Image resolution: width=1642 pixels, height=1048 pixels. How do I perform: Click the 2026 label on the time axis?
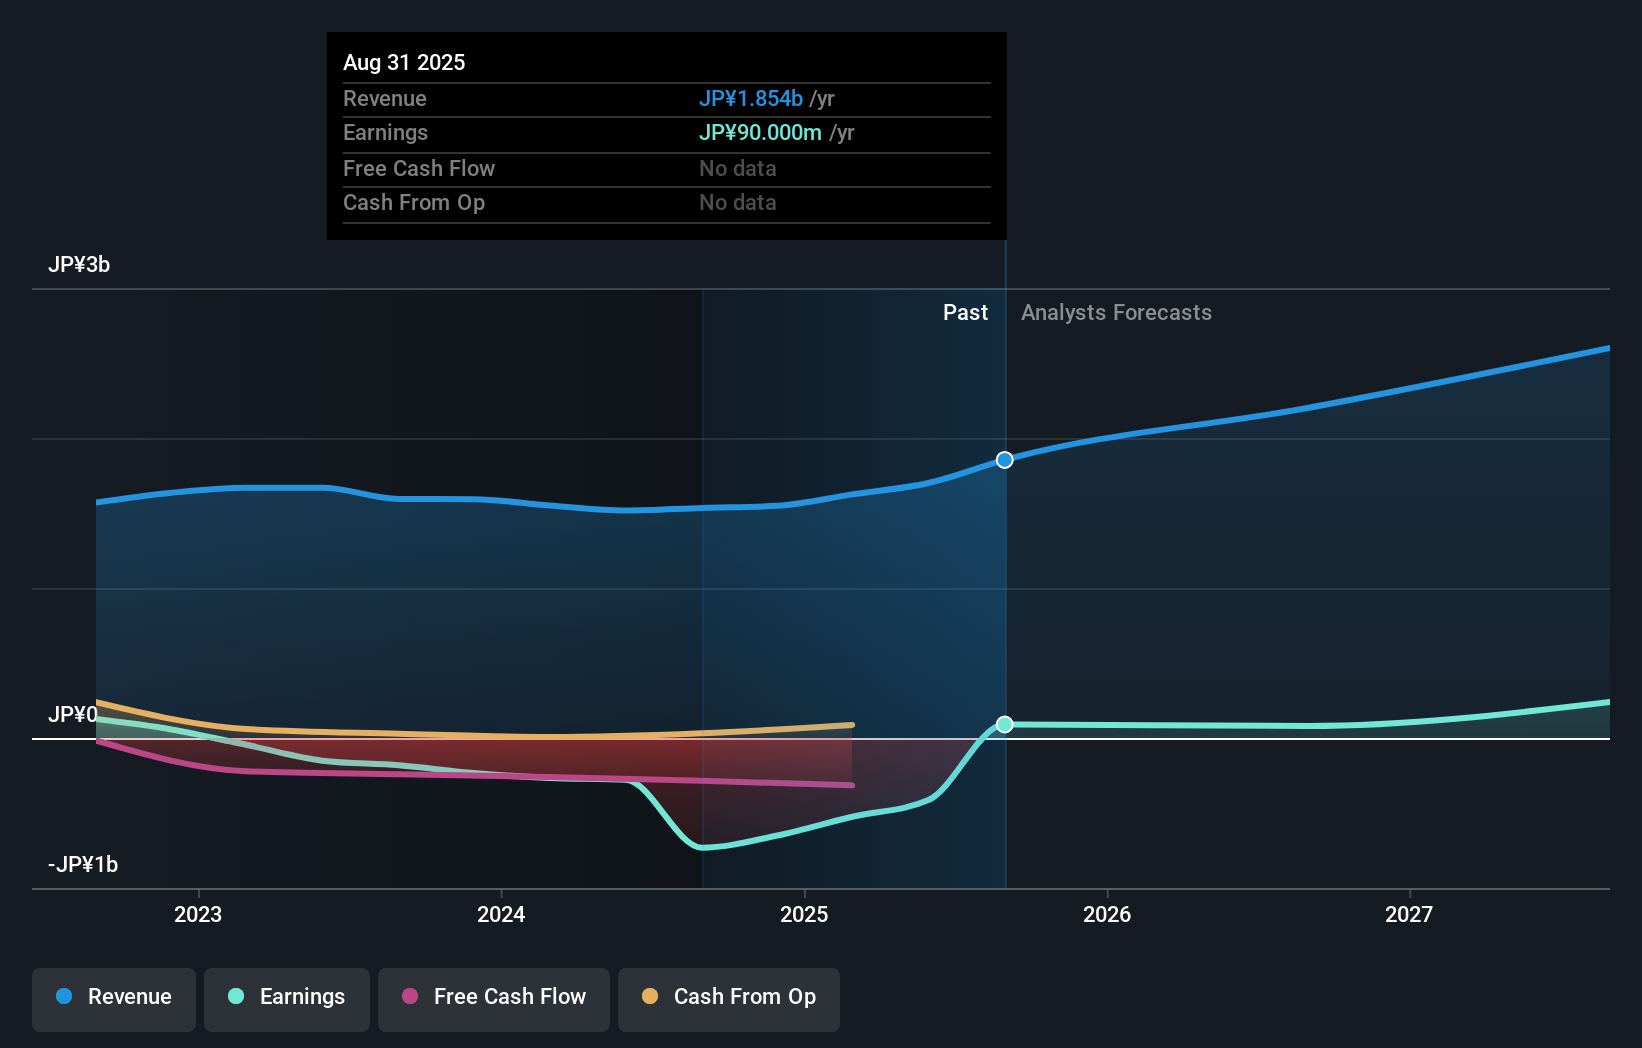point(1106,913)
